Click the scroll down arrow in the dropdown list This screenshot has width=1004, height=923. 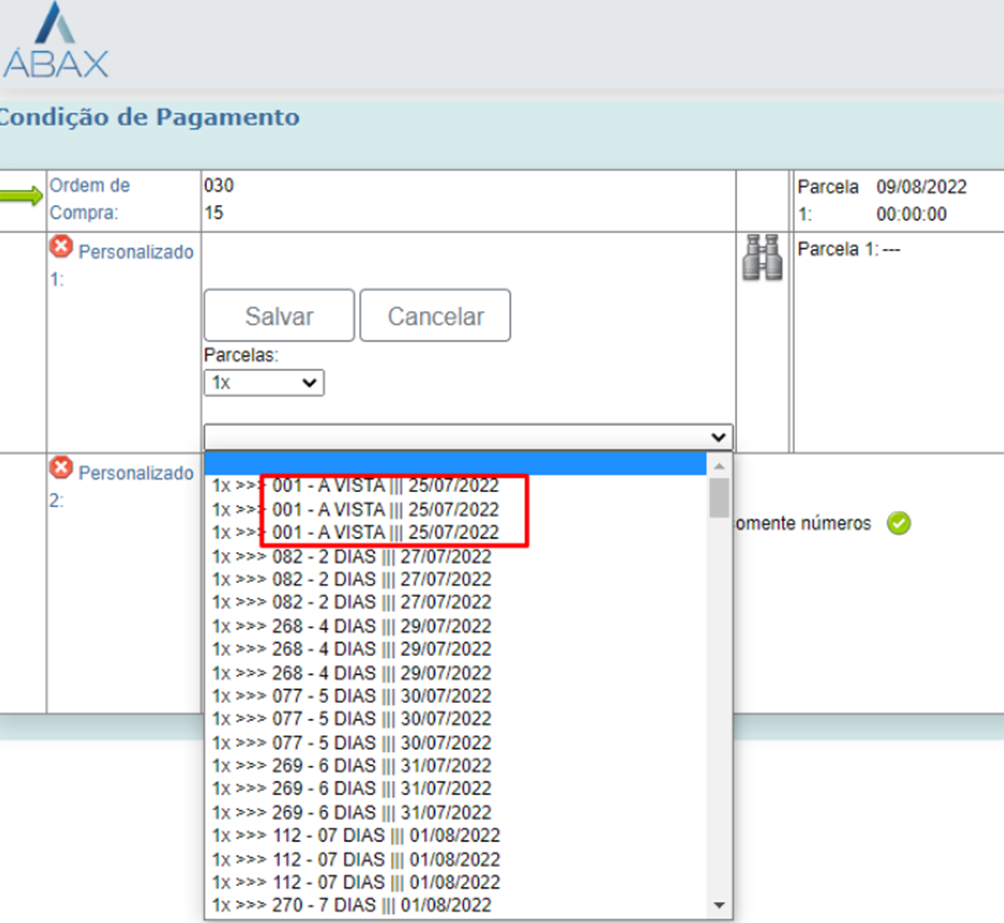(x=718, y=905)
